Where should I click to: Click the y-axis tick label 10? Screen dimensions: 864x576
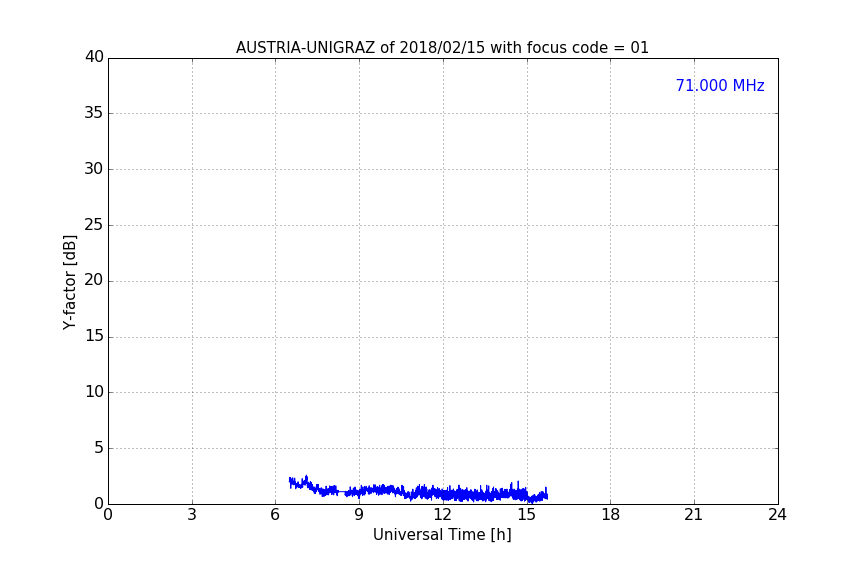click(x=94, y=392)
